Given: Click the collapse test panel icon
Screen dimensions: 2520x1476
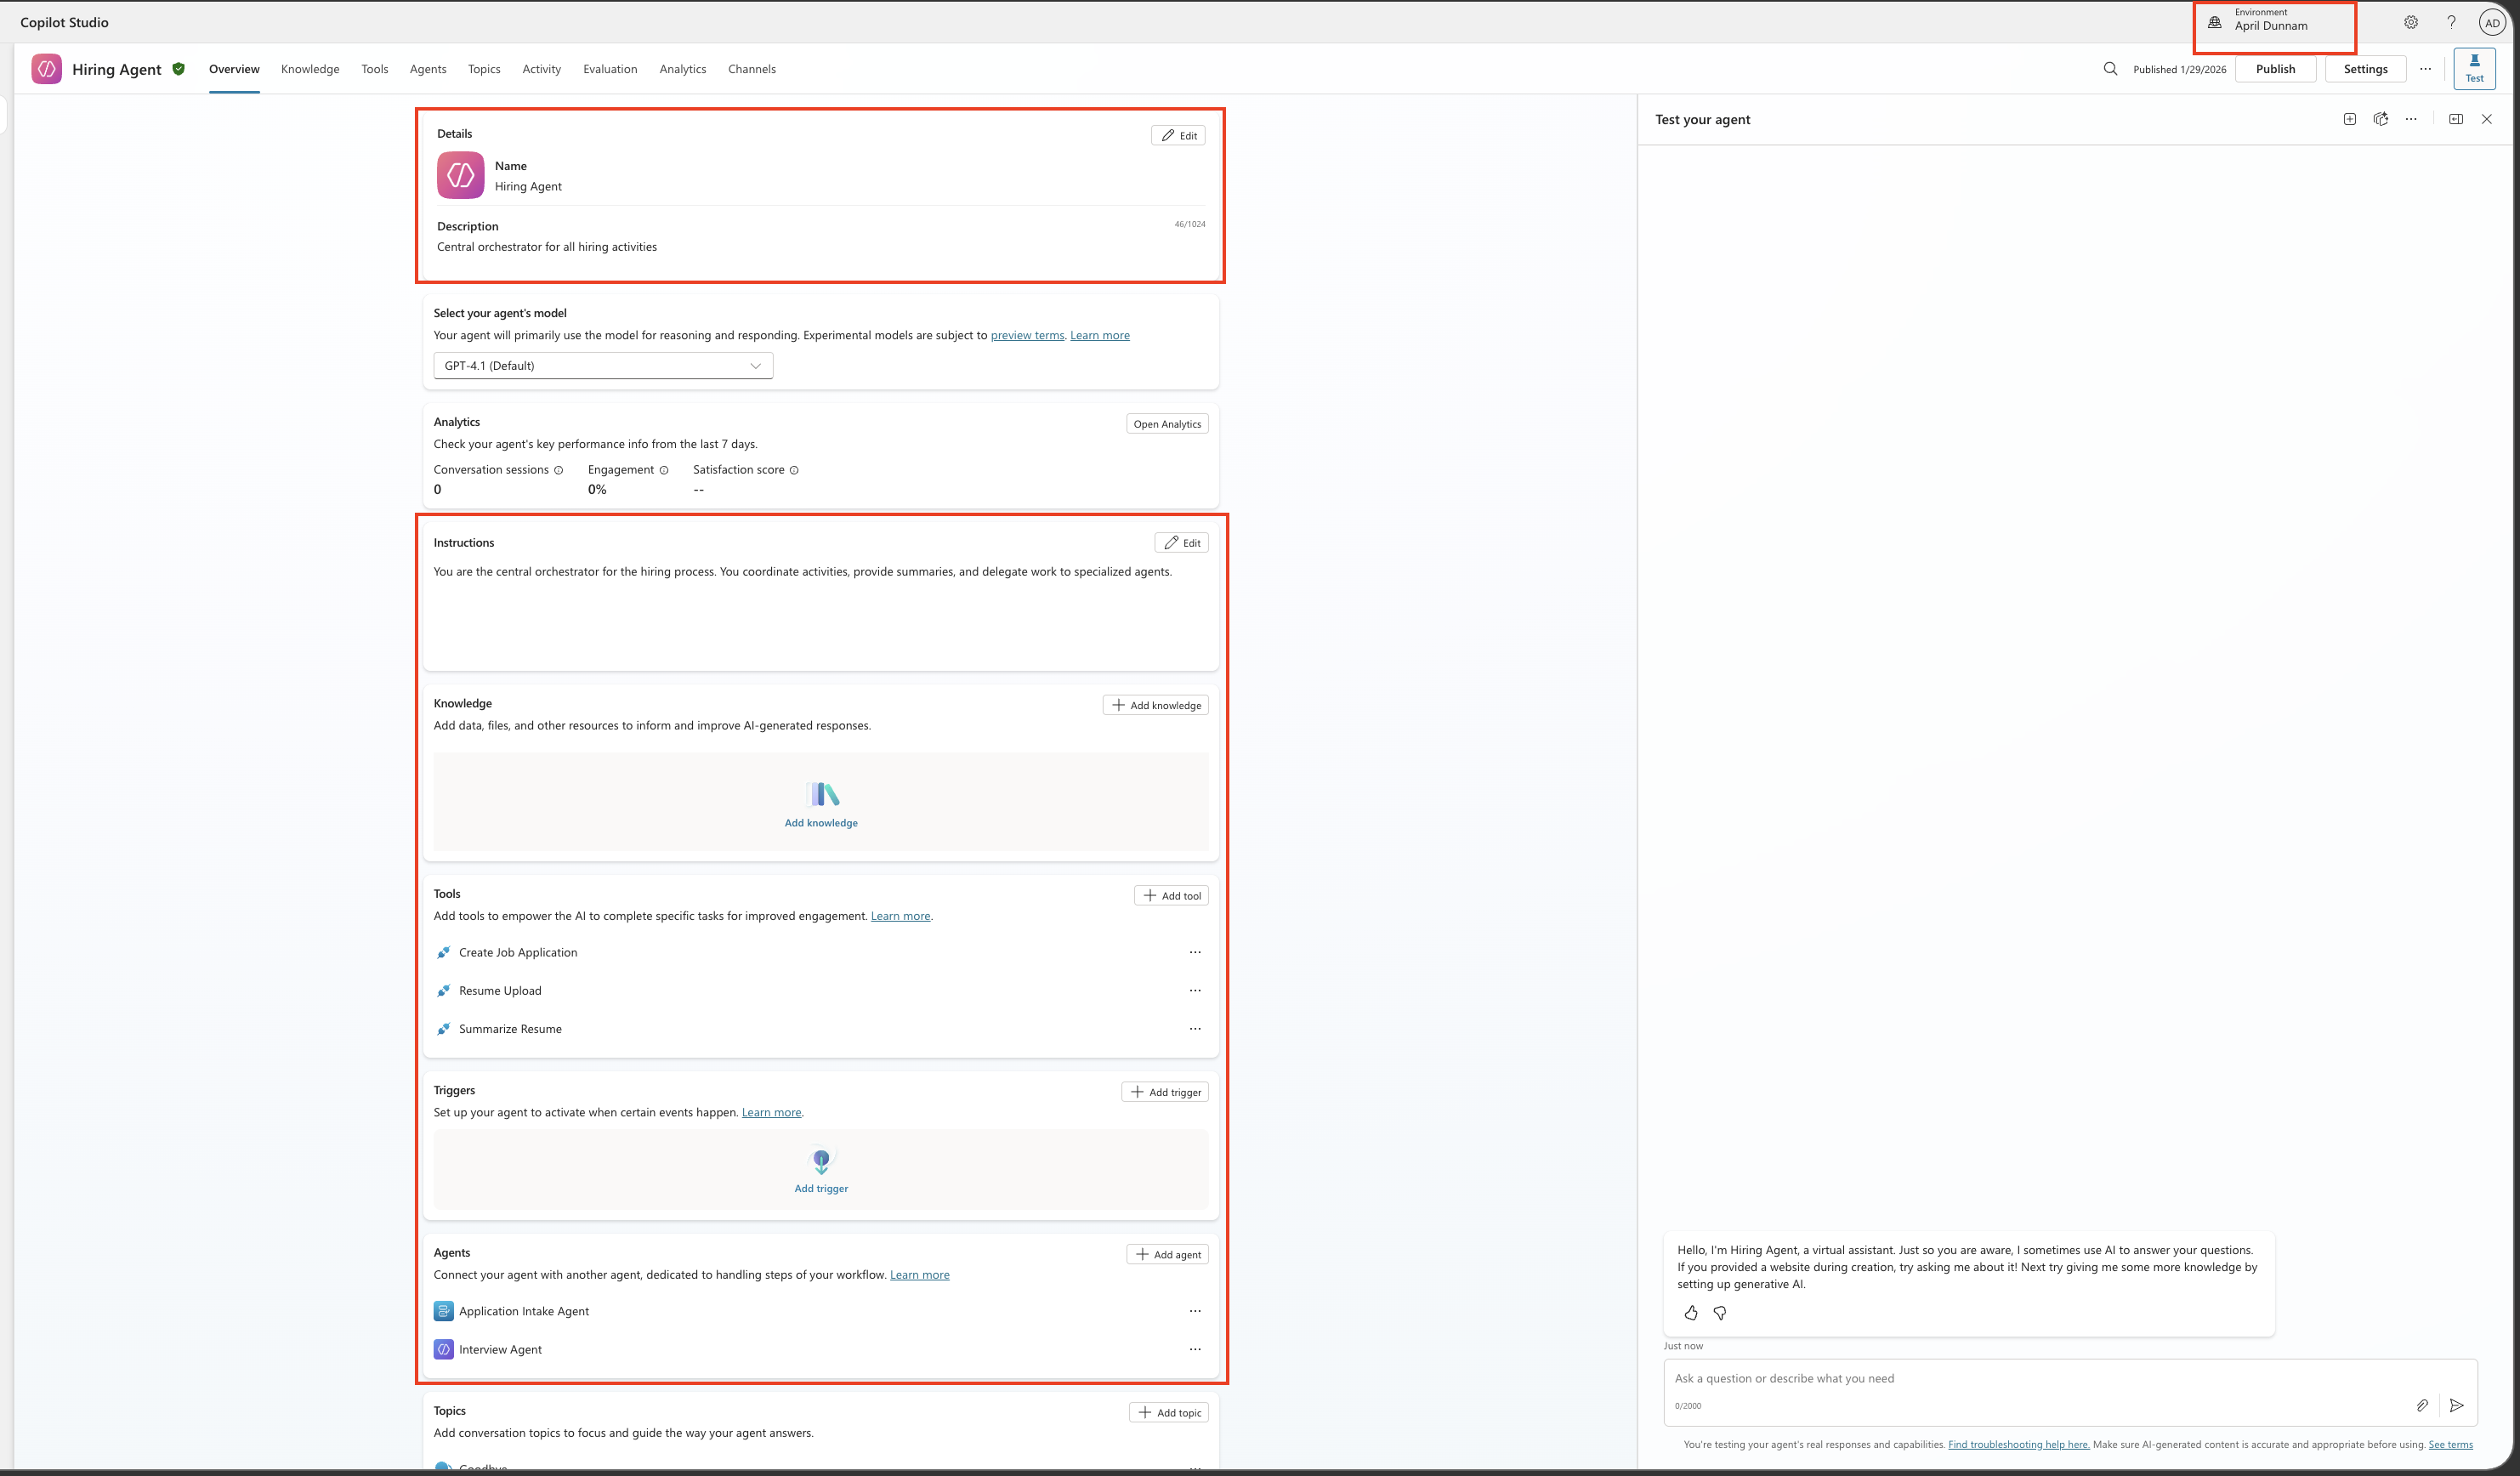Looking at the screenshot, I should tap(2455, 119).
